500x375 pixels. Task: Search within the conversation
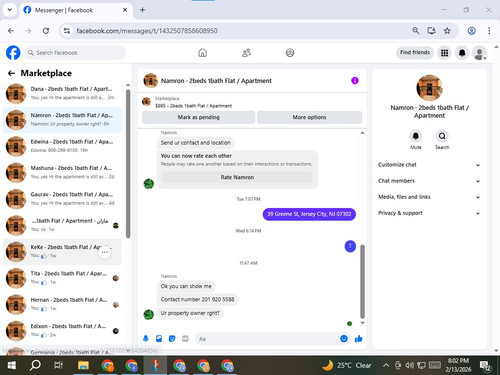tap(442, 136)
